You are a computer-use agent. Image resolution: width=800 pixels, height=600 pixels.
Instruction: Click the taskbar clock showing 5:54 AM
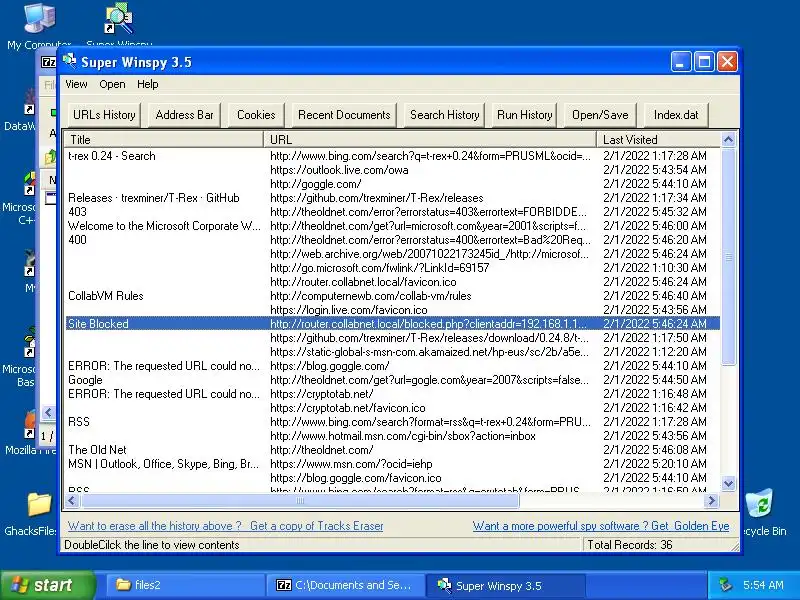tap(763, 585)
